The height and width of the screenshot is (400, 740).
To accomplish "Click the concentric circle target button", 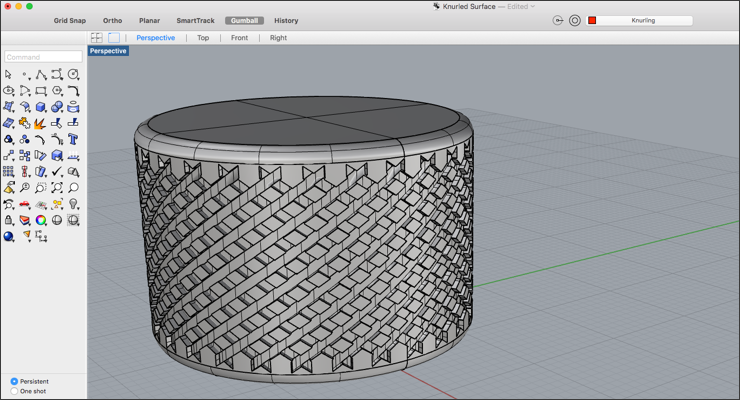I will (574, 20).
